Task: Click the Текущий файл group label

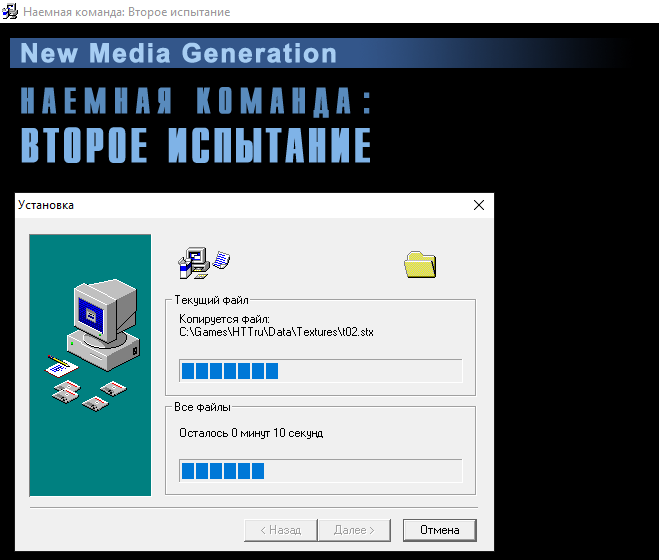Action: (x=211, y=300)
